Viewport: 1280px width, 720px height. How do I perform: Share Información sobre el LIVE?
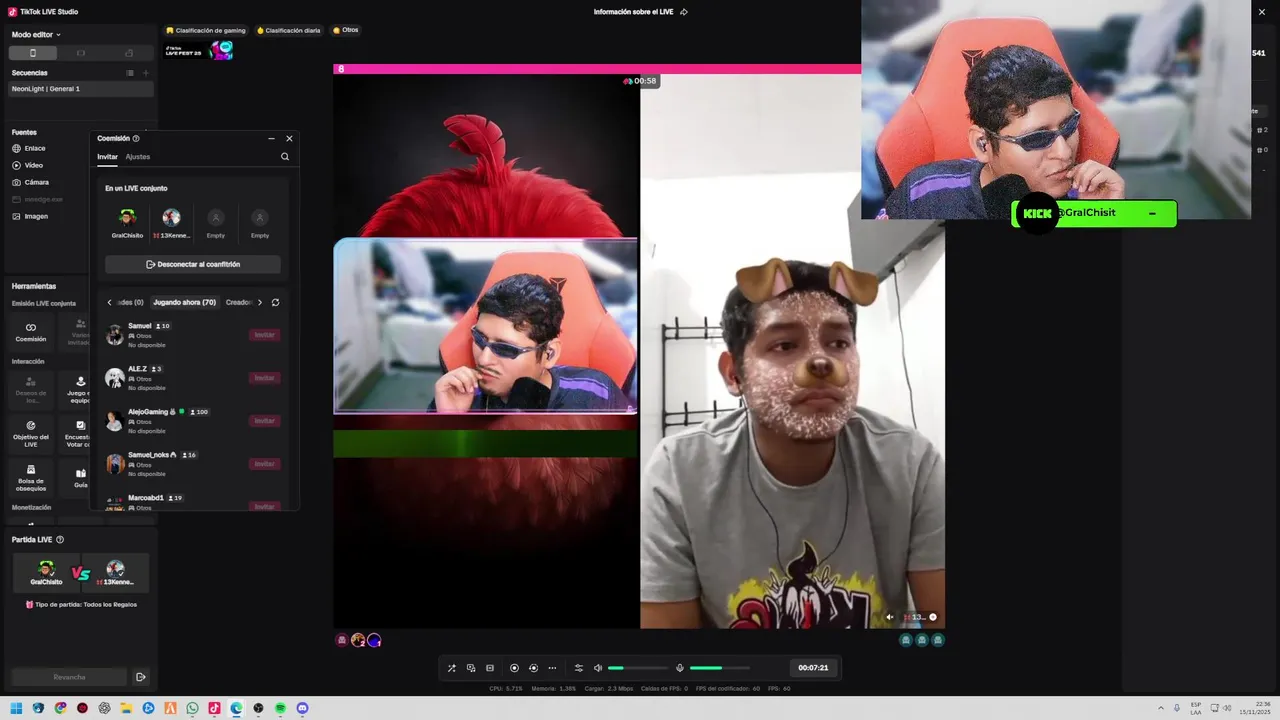click(684, 12)
